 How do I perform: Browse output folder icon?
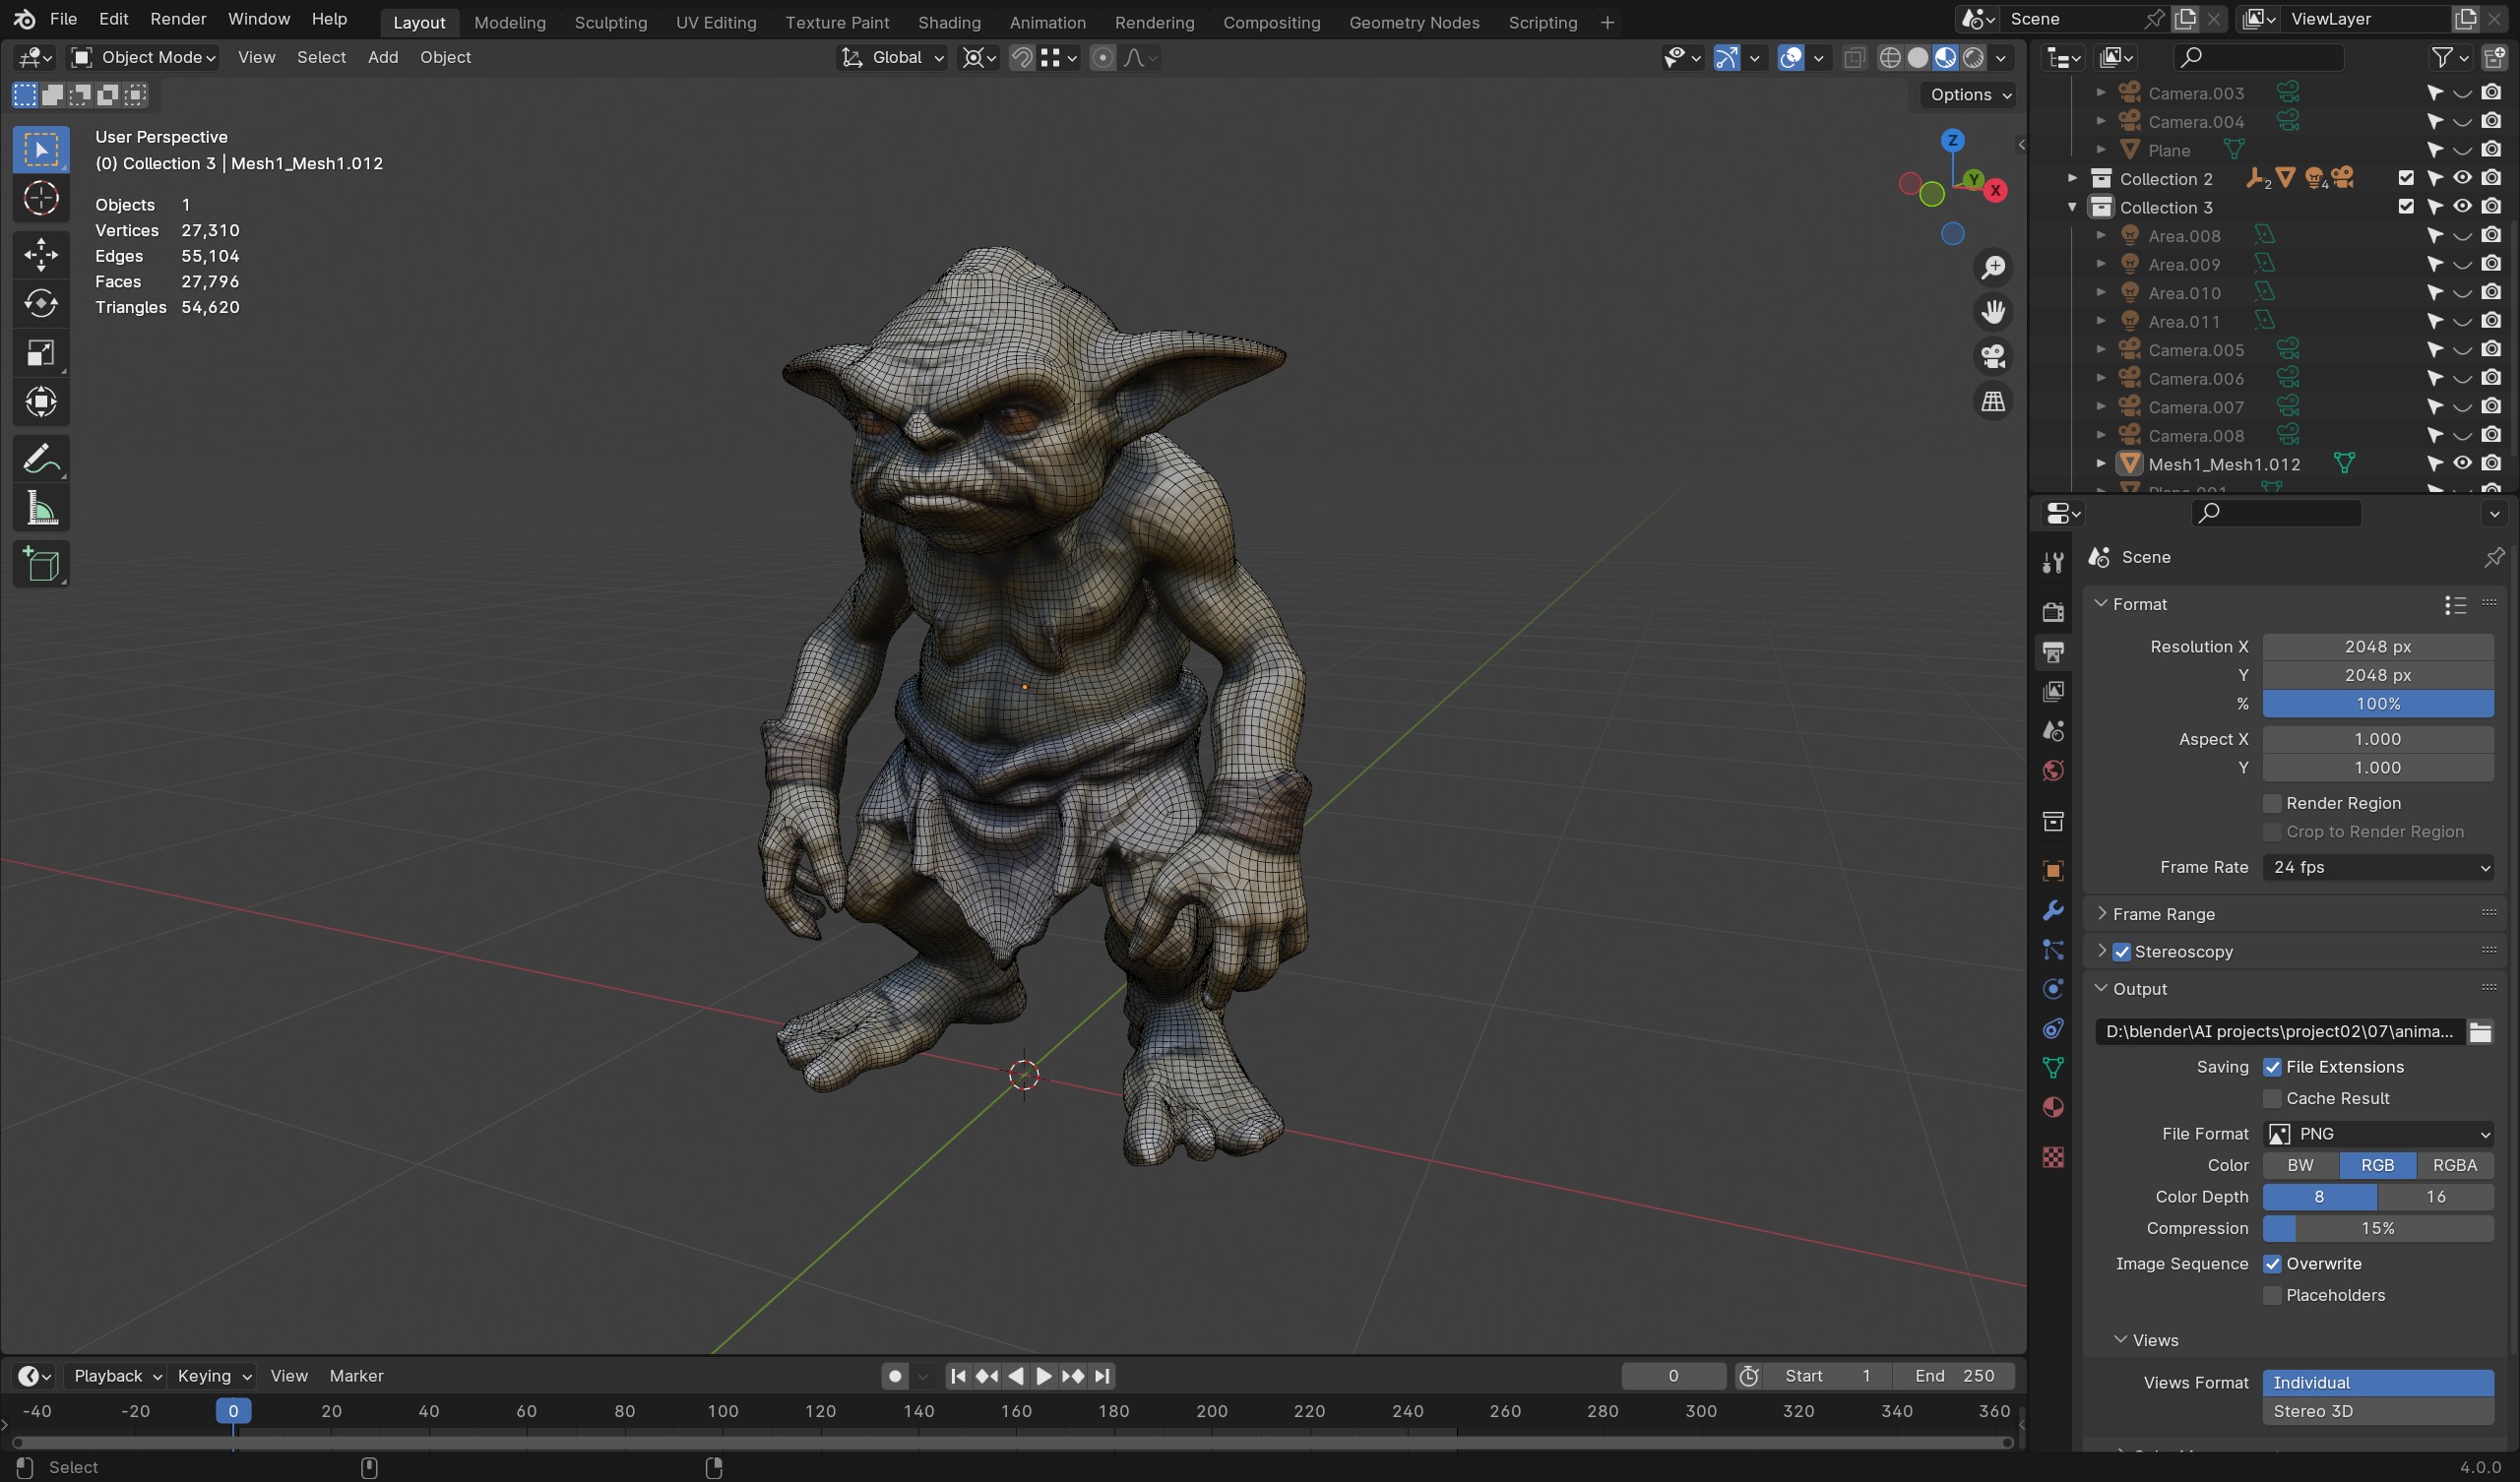coord(2480,1032)
